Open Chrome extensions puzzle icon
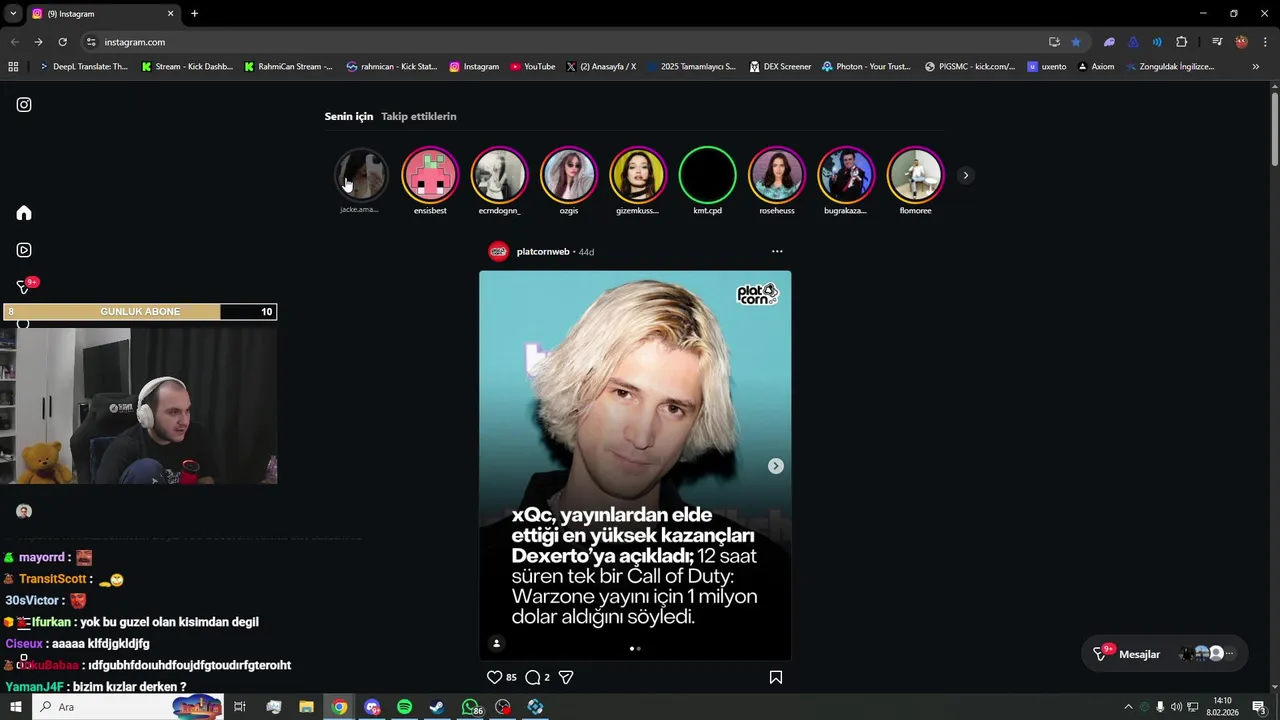The width and height of the screenshot is (1280, 720). pyautogui.click(x=1181, y=42)
